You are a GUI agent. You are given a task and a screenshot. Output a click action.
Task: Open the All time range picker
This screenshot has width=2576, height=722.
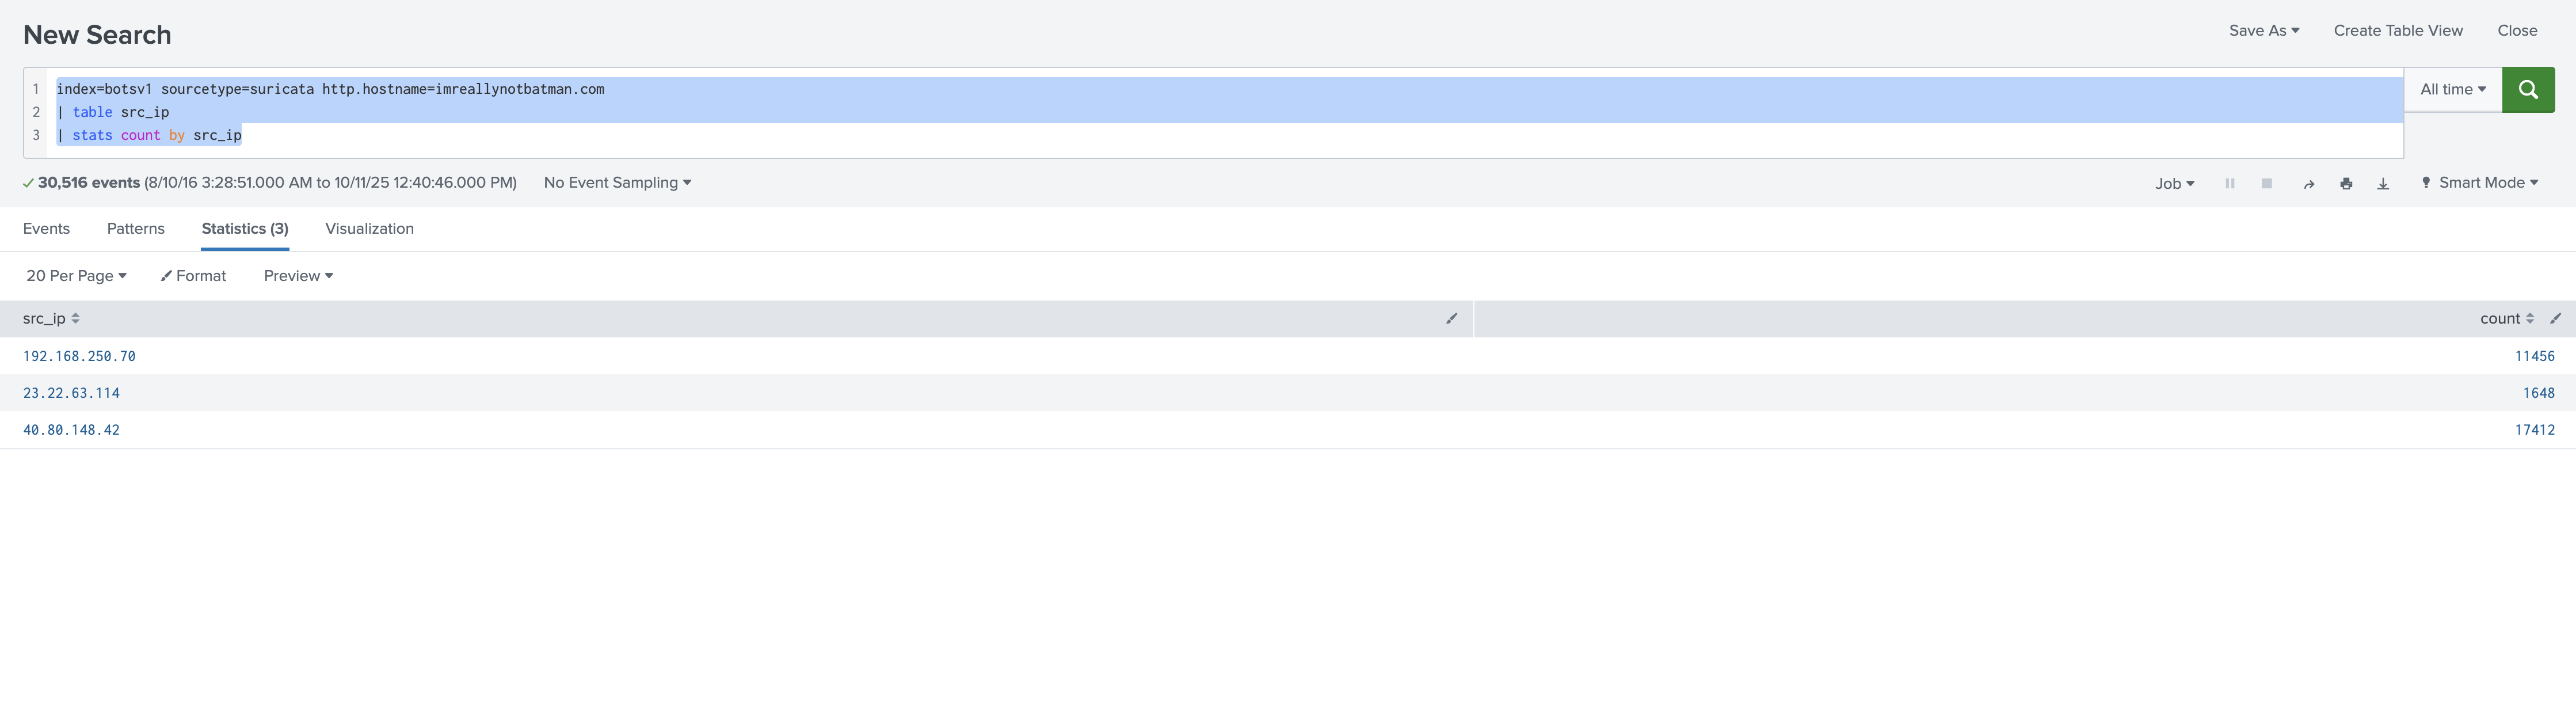click(2452, 90)
